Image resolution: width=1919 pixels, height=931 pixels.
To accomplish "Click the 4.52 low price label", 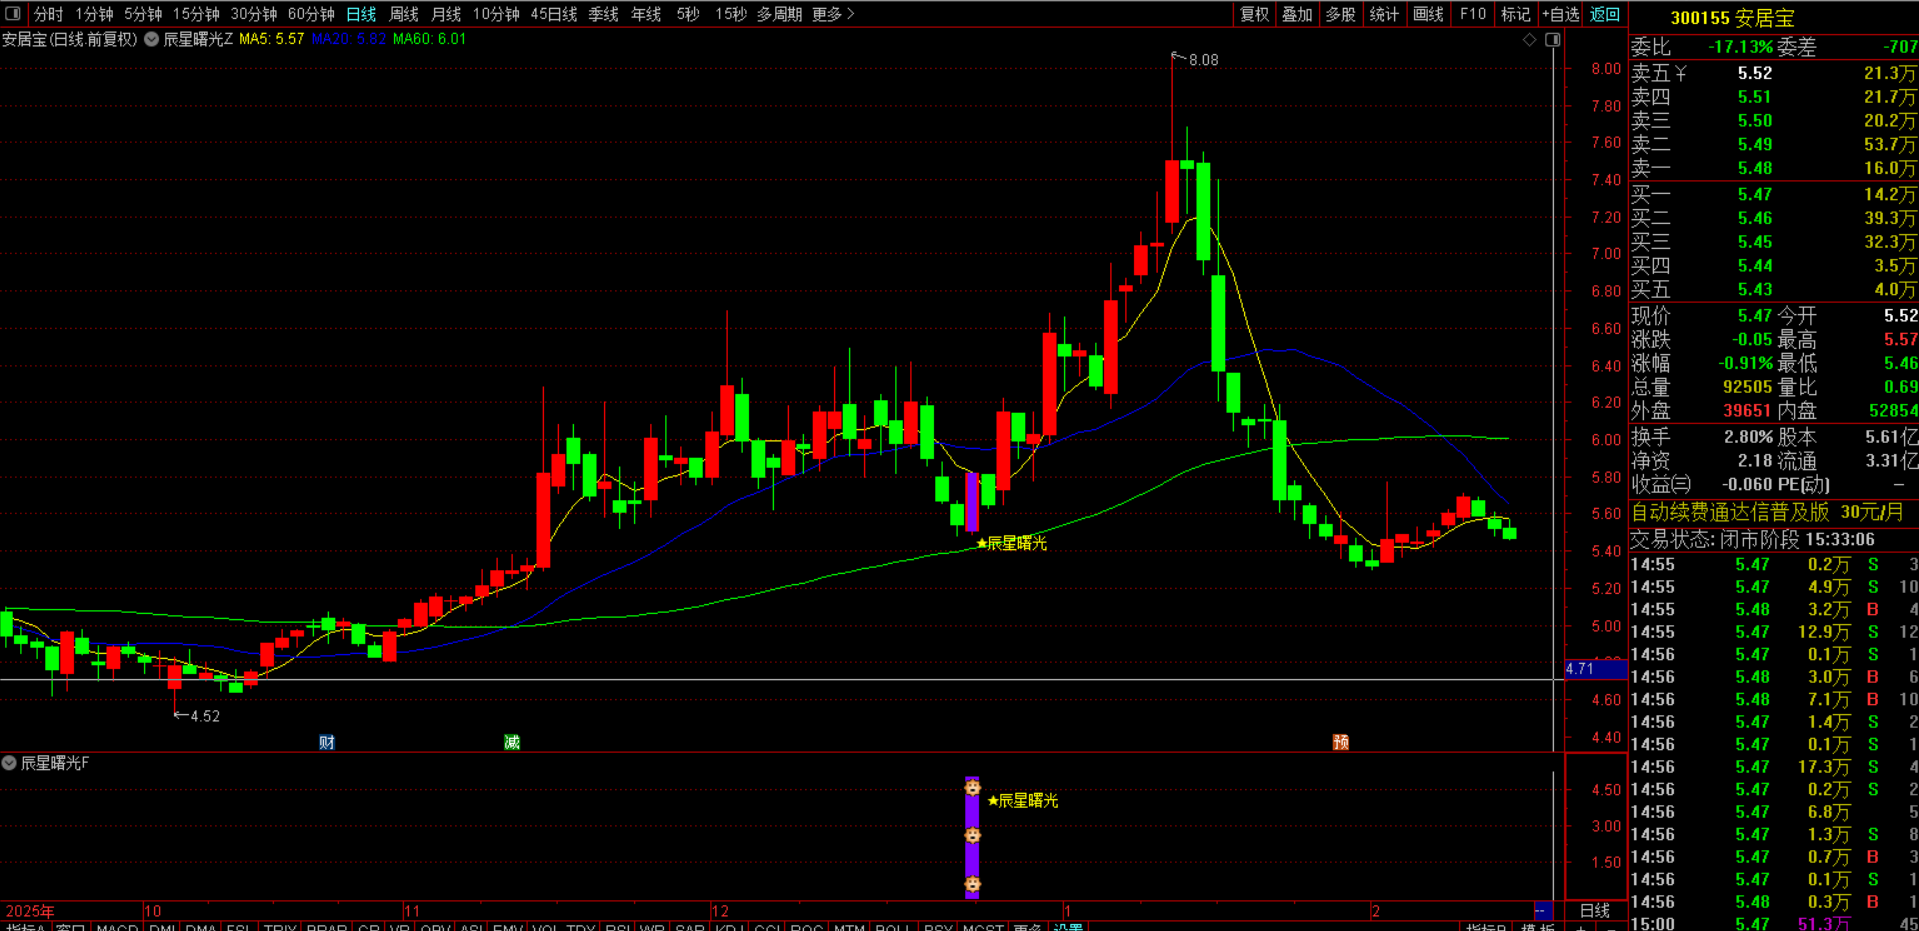I will (205, 716).
